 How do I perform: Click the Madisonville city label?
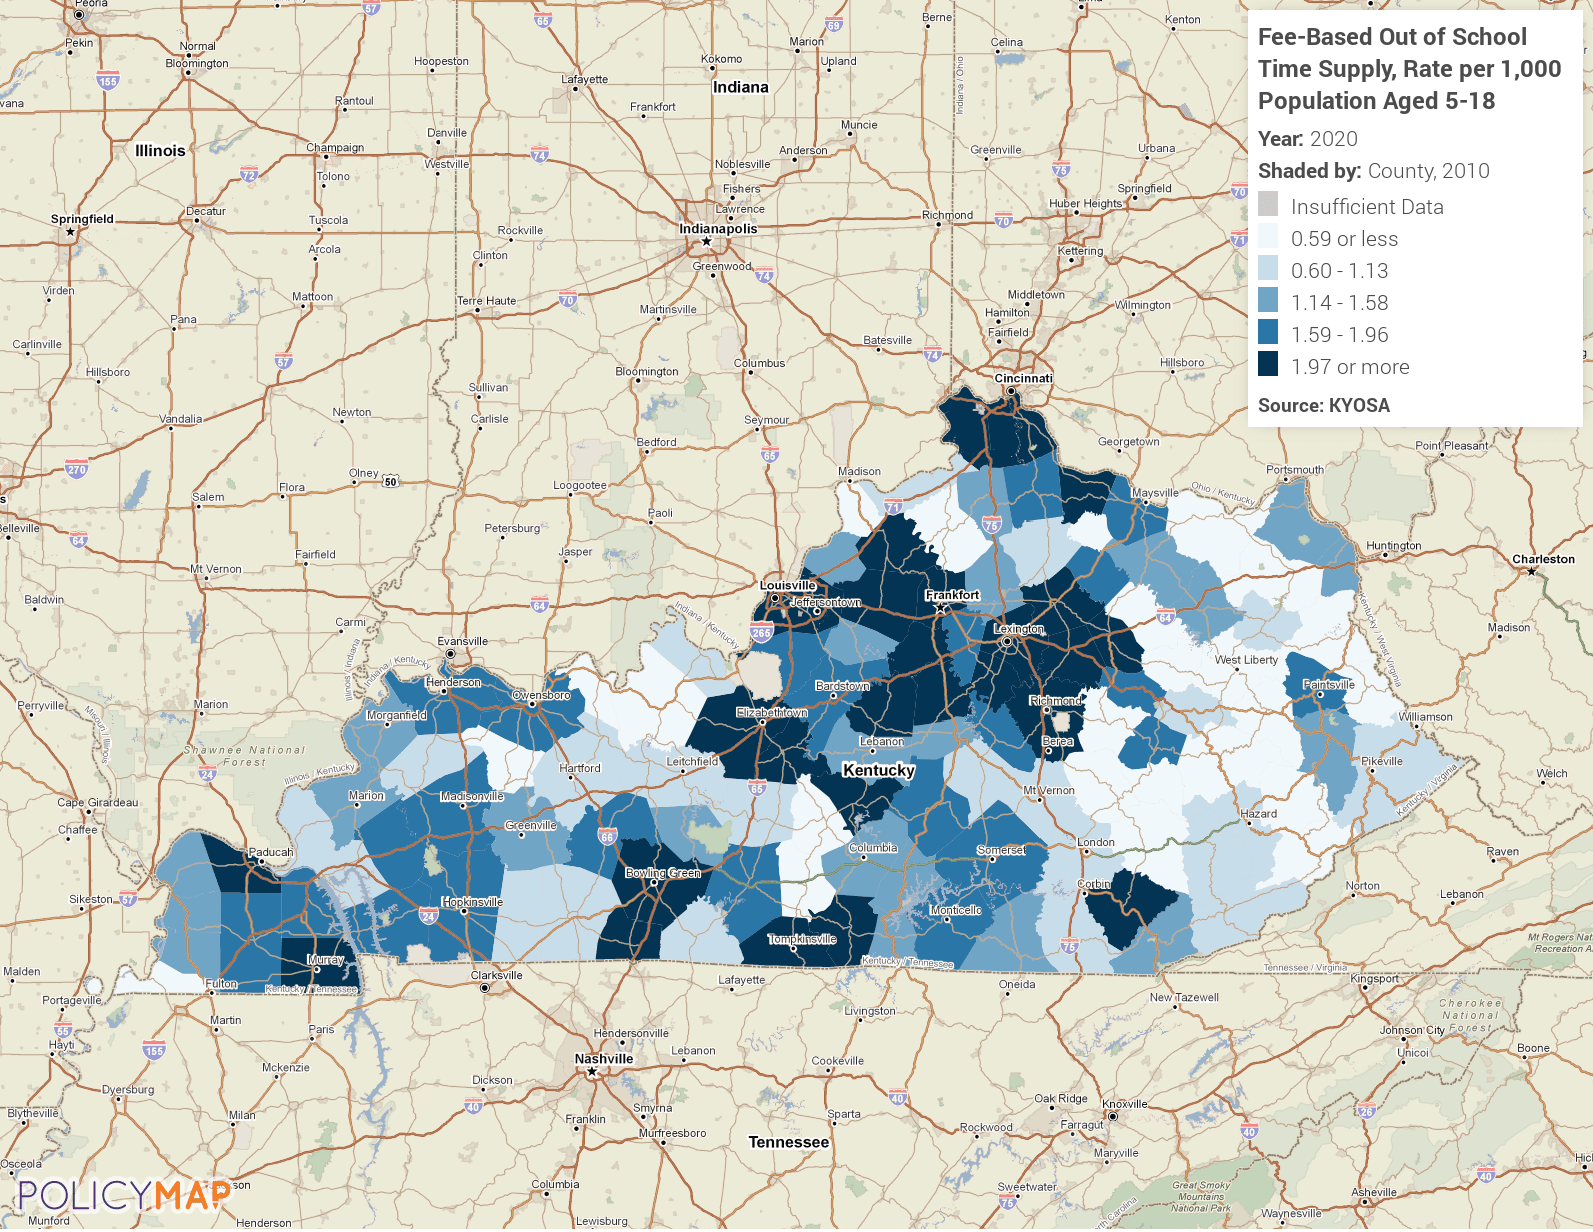point(472,797)
